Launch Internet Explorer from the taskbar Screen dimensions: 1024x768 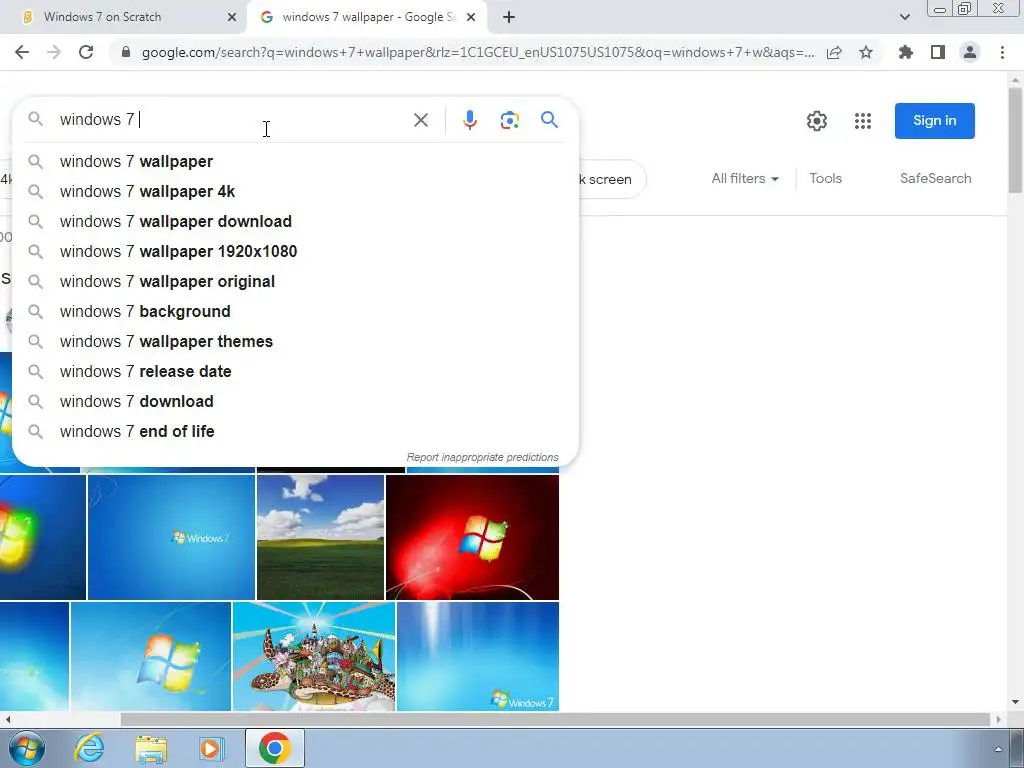click(x=89, y=748)
